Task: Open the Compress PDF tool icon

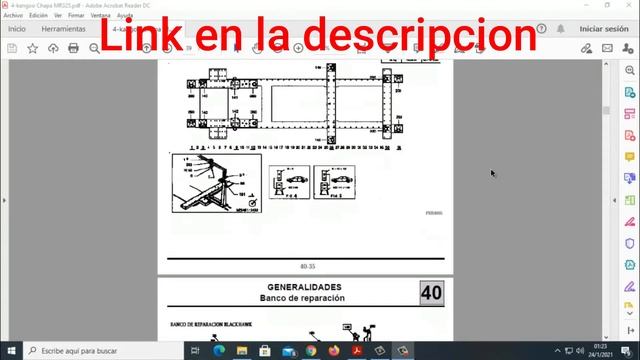Action: (x=630, y=264)
